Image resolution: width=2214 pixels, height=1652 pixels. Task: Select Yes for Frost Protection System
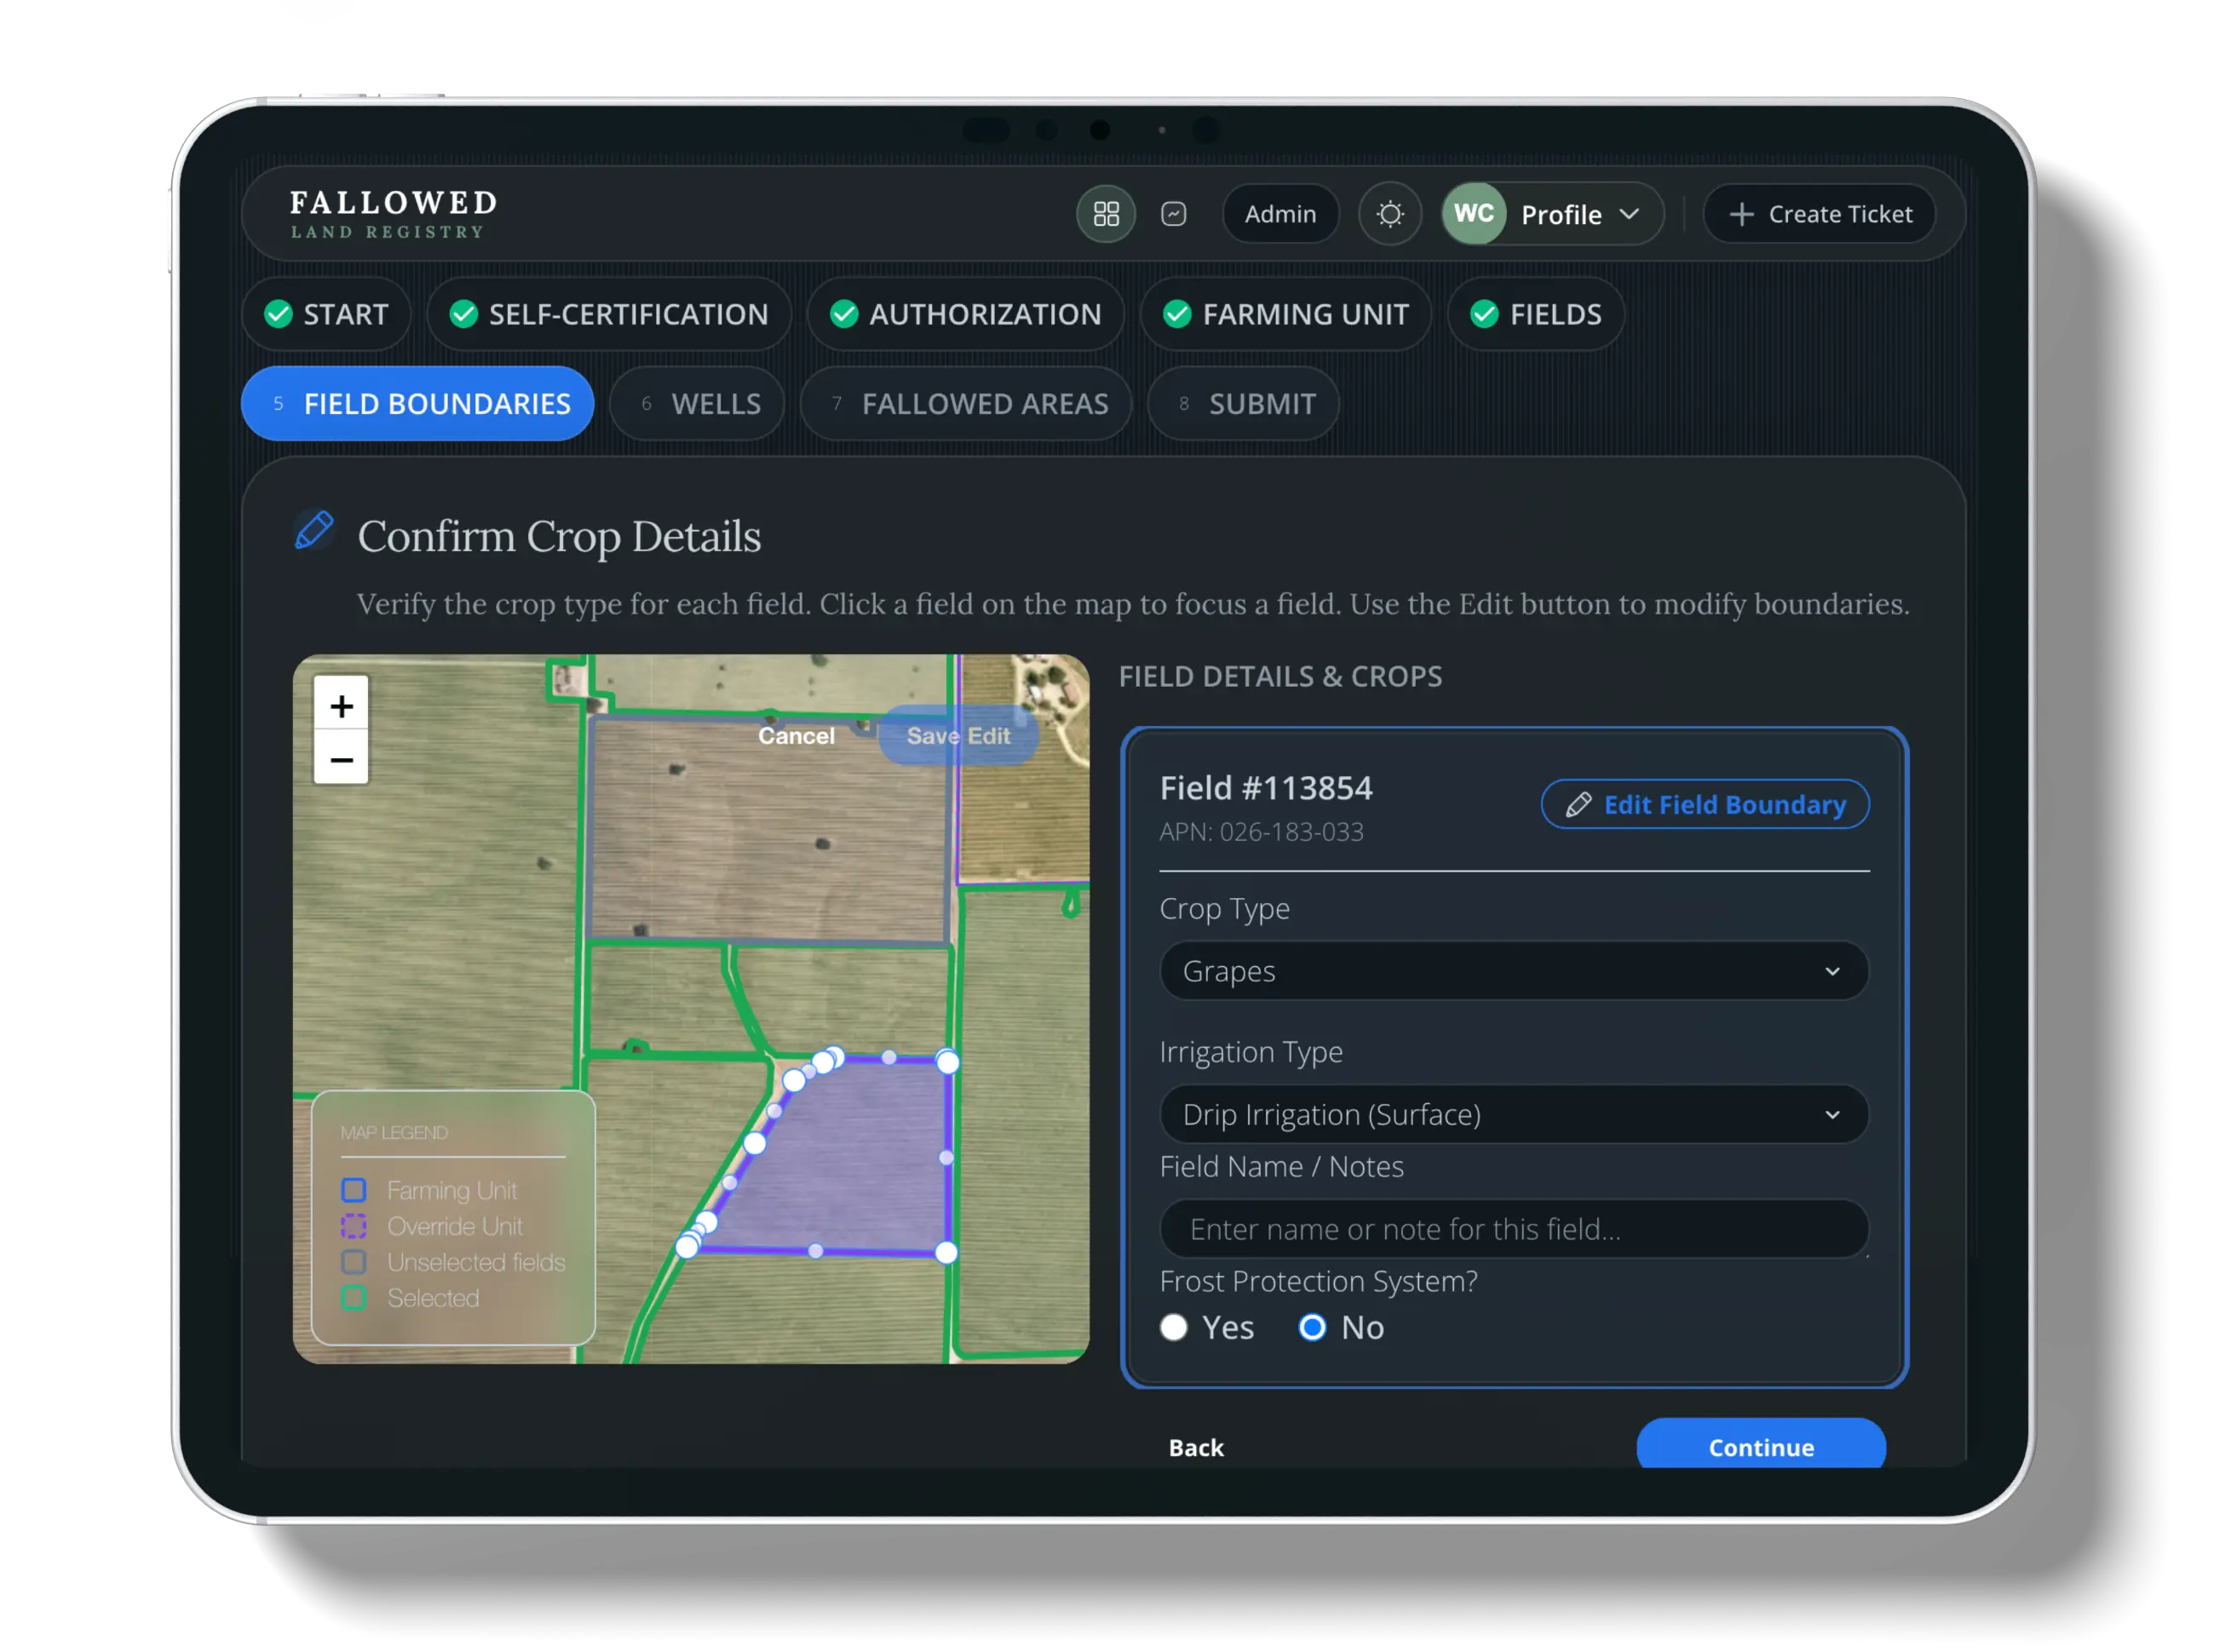[1174, 1327]
